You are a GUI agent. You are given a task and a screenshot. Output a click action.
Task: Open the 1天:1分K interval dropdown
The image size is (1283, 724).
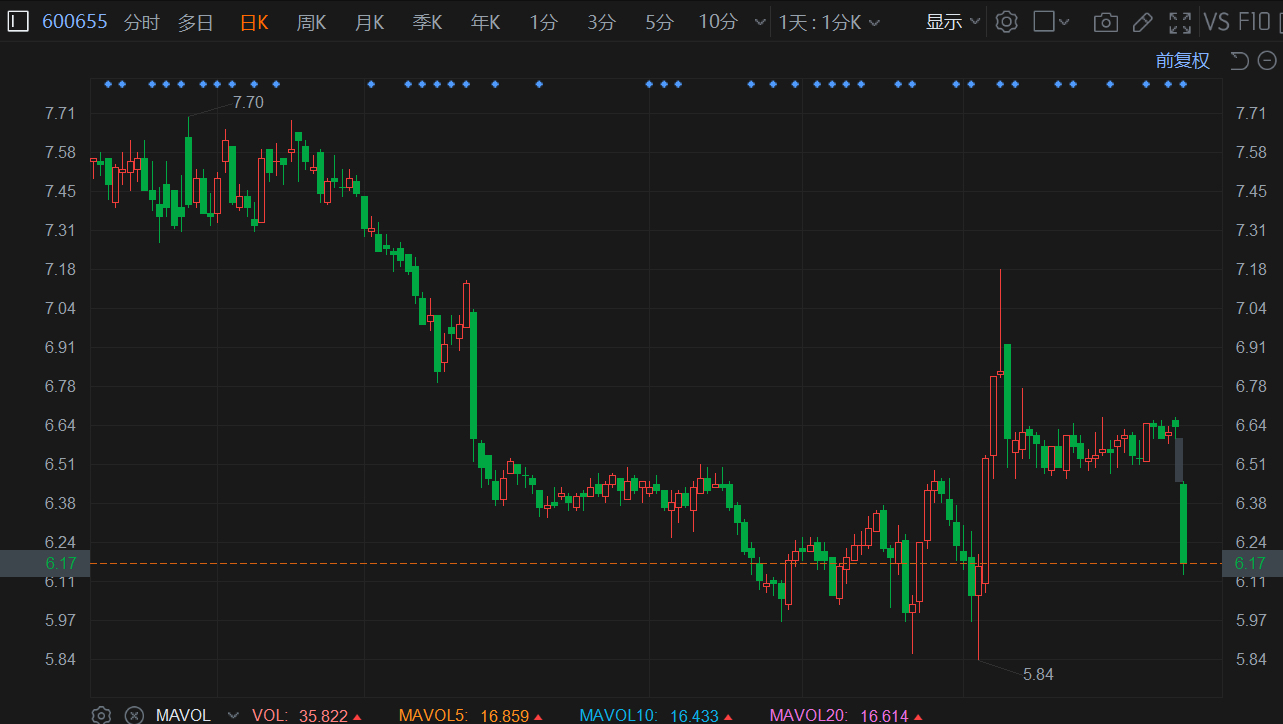tap(830, 22)
